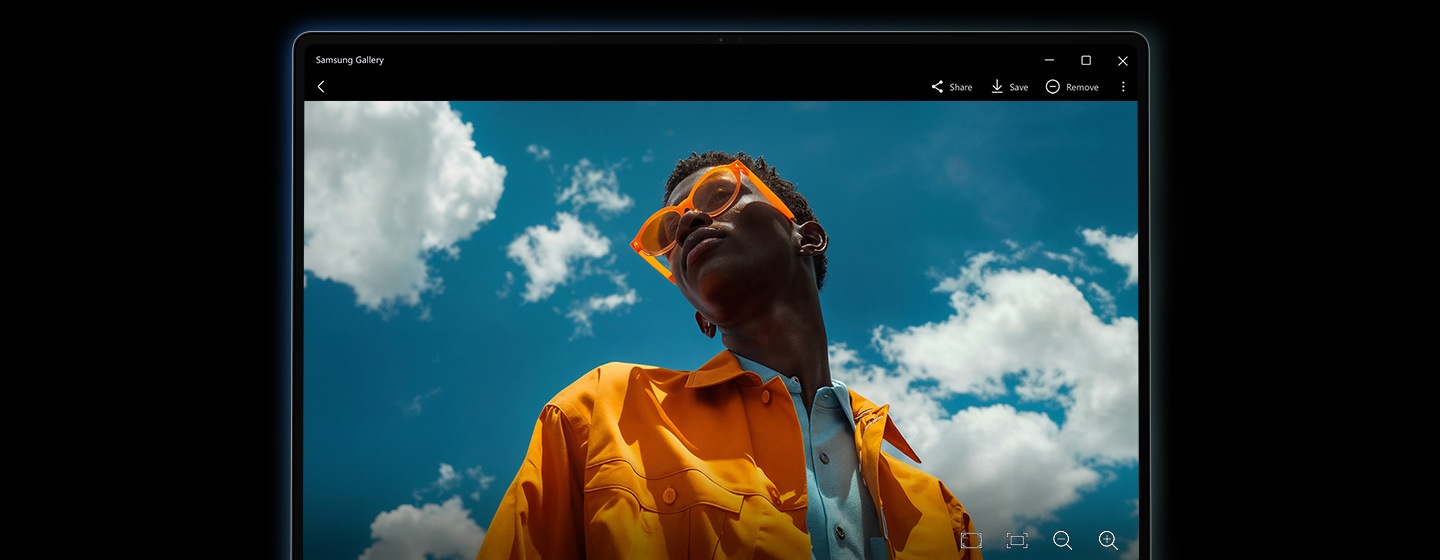This screenshot has height=560, width=1440.
Task: Zoom out with the minus magnifier
Action: click(1062, 540)
